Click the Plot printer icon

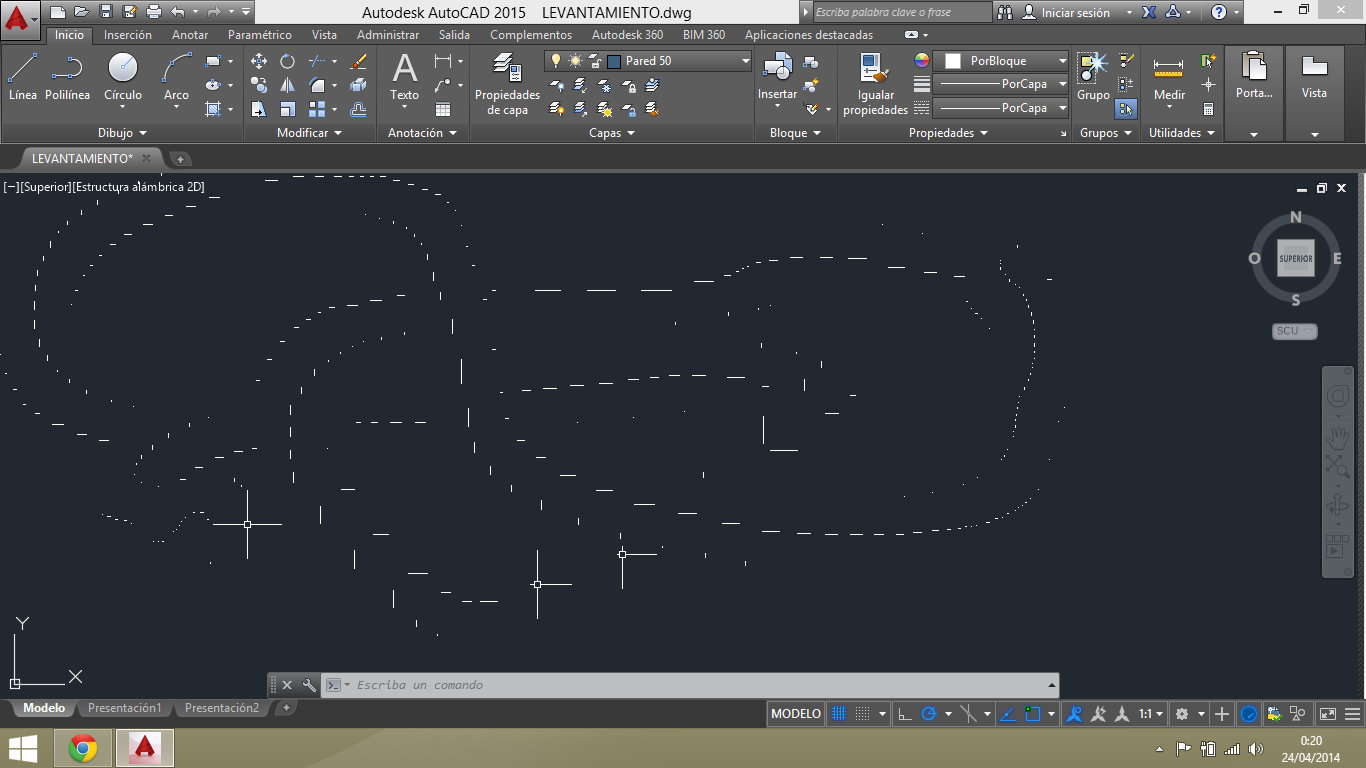154,12
